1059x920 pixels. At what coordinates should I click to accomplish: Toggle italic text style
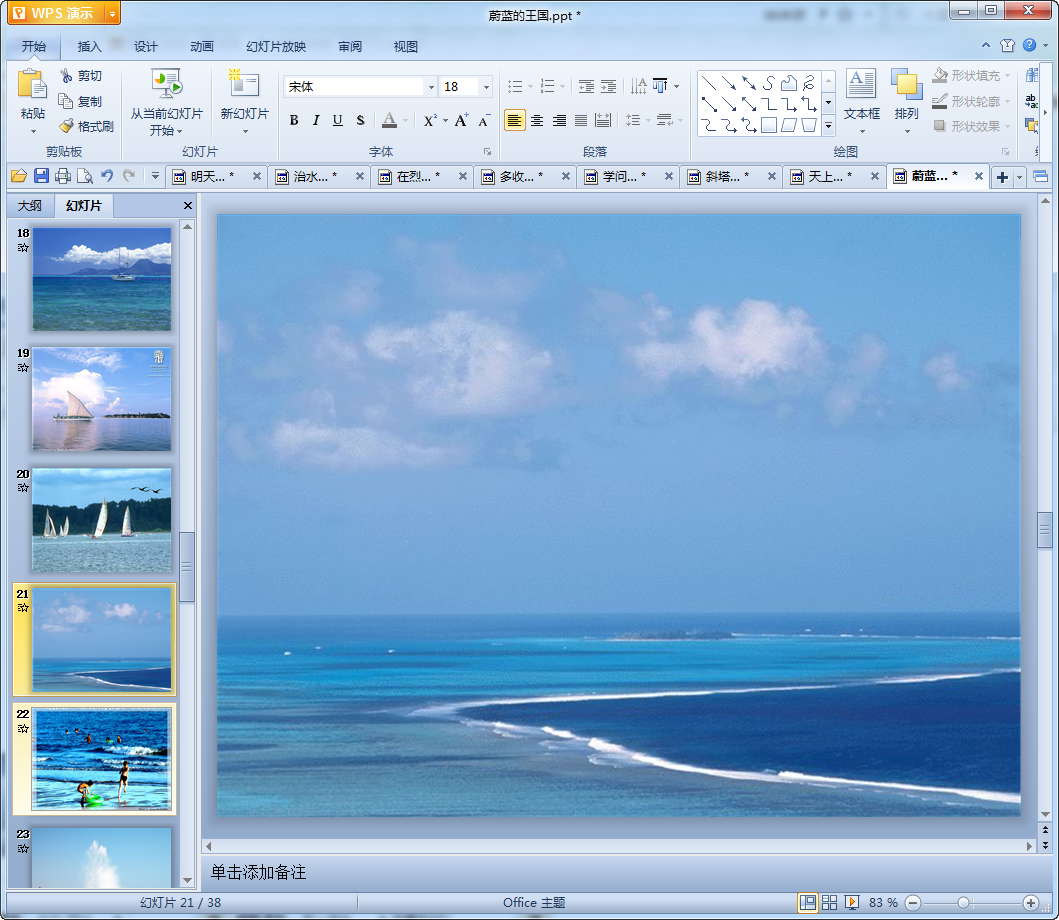tap(316, 121)
